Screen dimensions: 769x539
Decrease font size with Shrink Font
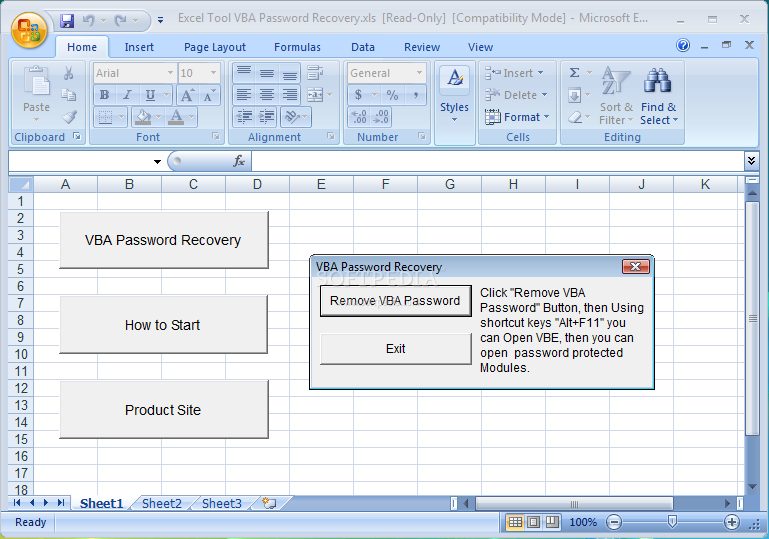(x=209, y=95)
